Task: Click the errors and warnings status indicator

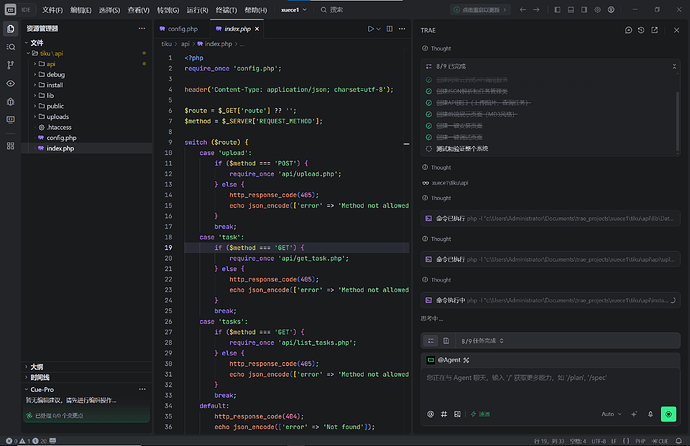Action: pos(24,441)
